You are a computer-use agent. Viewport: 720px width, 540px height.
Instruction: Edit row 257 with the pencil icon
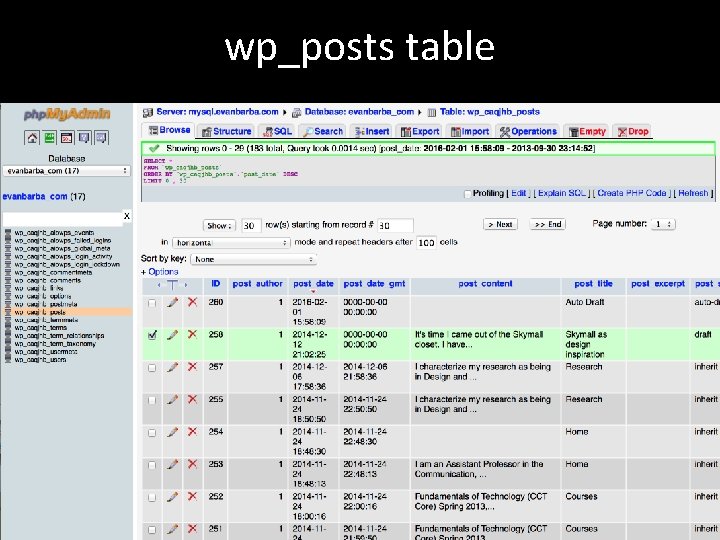173,367
